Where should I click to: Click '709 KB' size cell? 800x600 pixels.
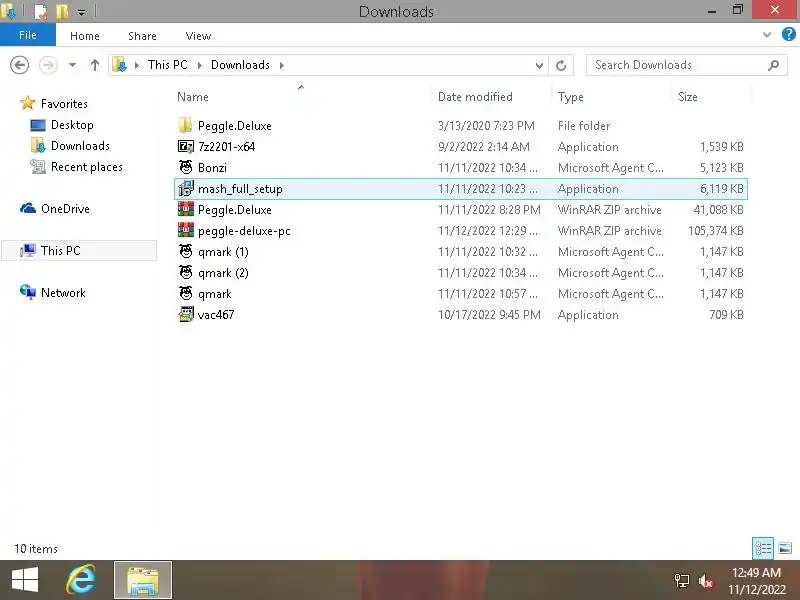pos(726,315)
